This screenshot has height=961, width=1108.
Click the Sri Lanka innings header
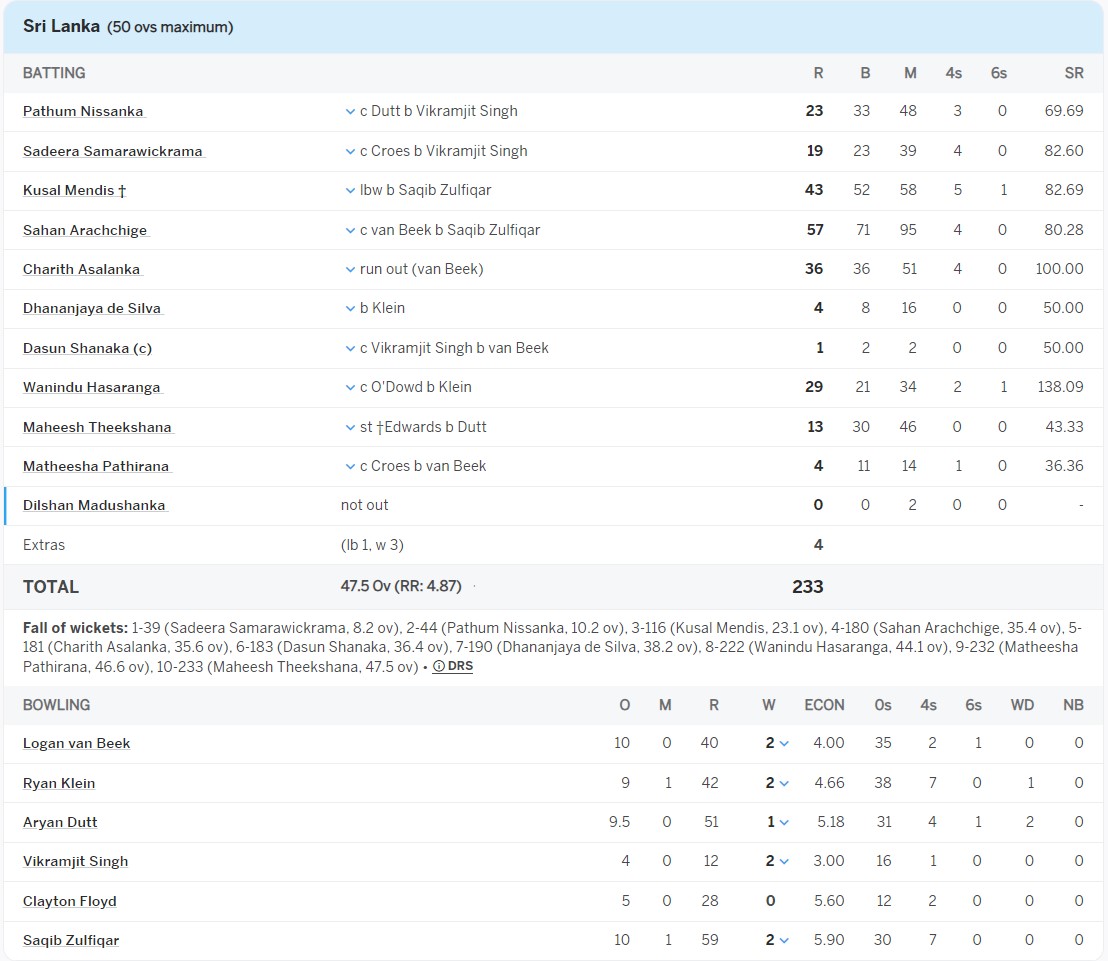(61, 27)
